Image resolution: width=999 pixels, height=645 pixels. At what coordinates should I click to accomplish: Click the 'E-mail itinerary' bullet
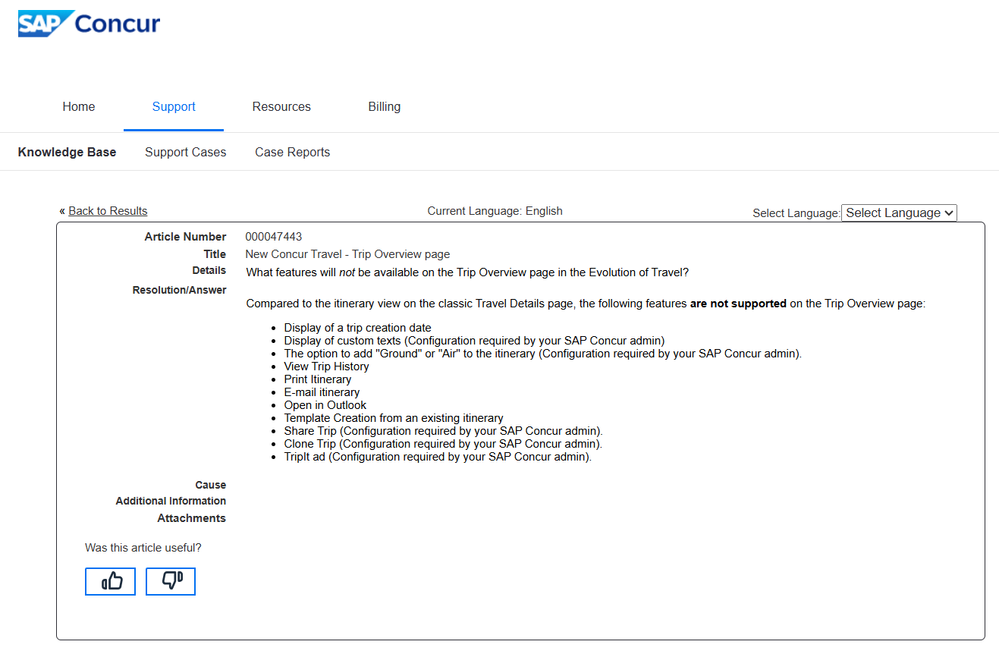322,392
